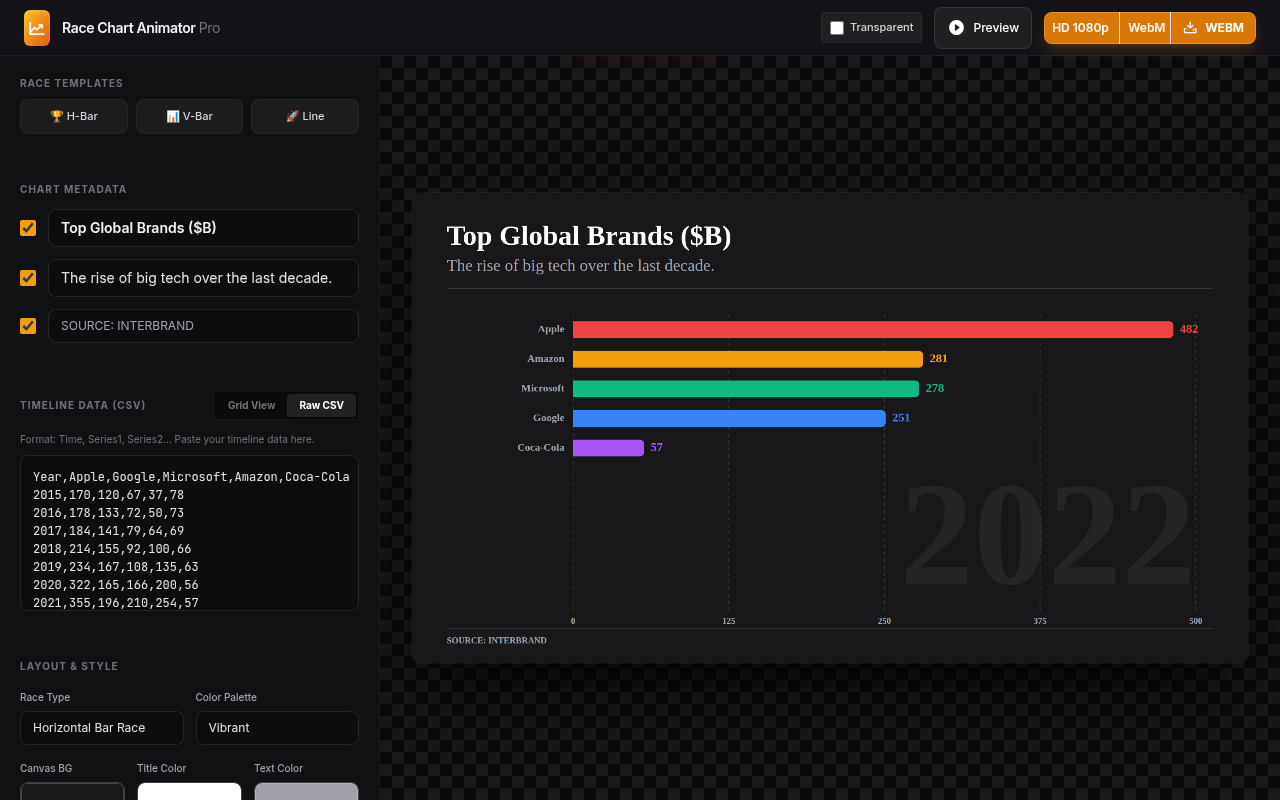Viewport: 1280px width, 800px height.
Task: Enable the Transparent background checkbox
Action: pos(837,28)
